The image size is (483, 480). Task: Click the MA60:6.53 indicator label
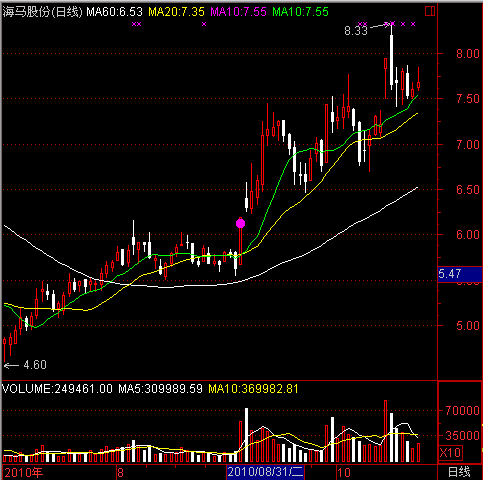114,12
